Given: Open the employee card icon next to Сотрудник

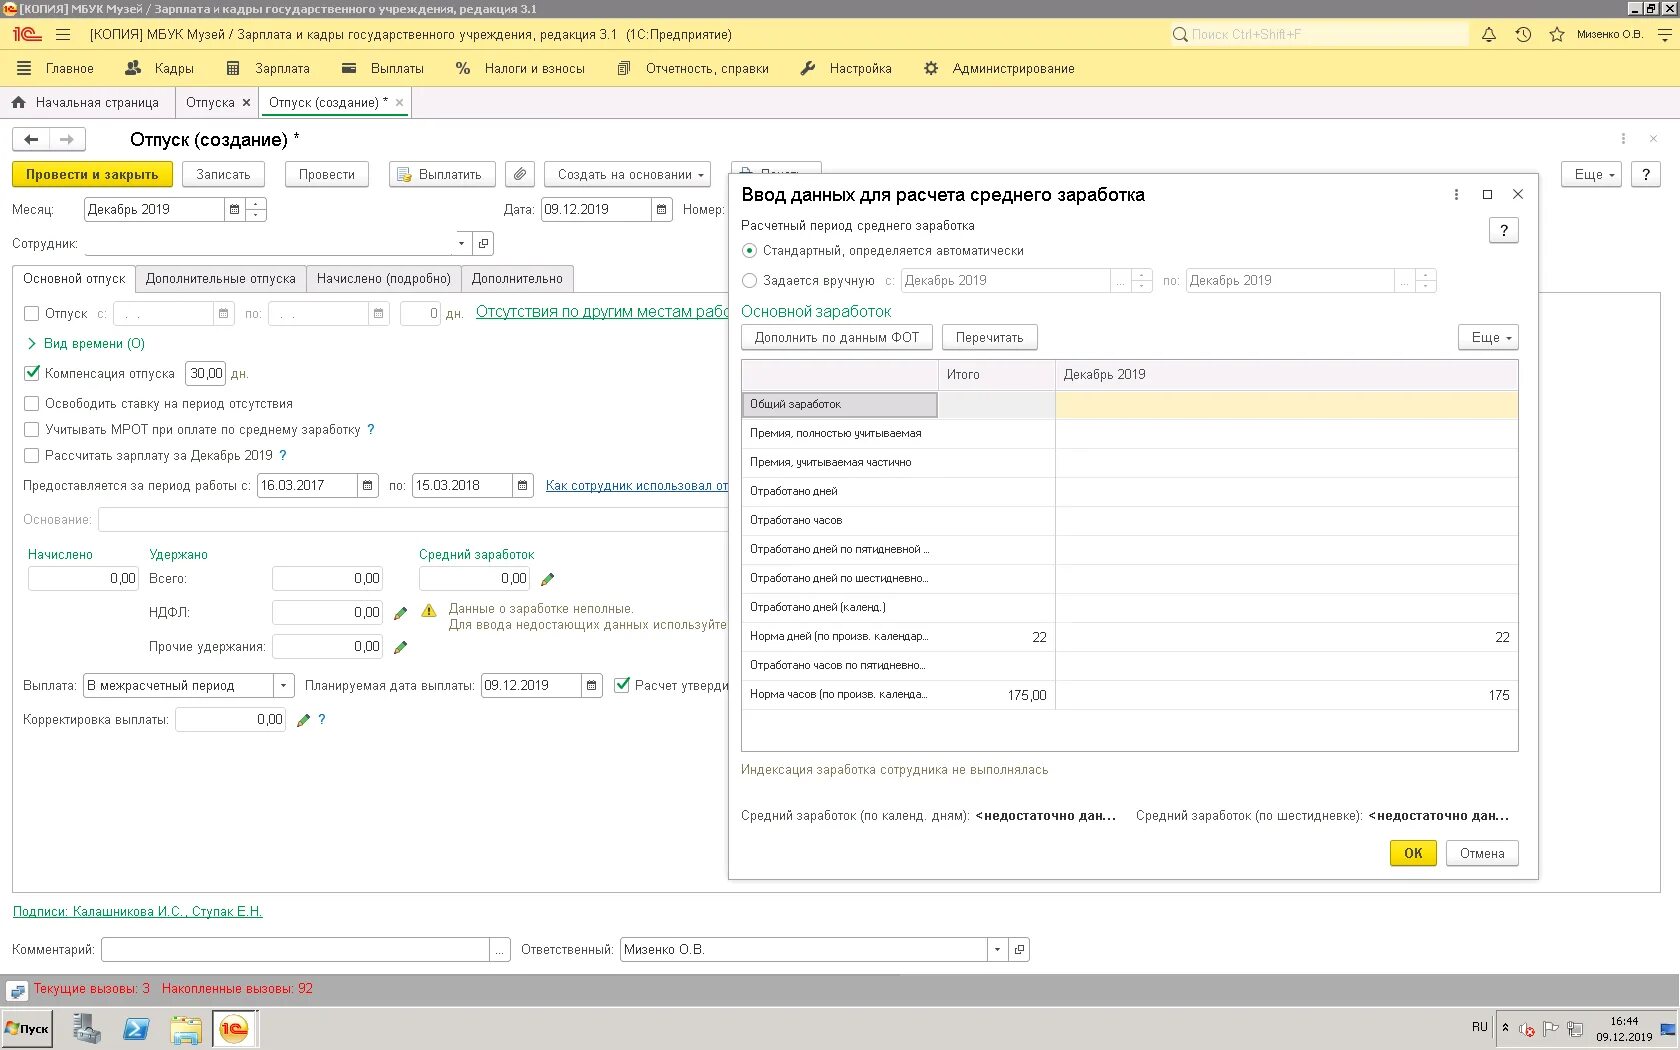Looking at the screenshot, I should tap(483, 243).
